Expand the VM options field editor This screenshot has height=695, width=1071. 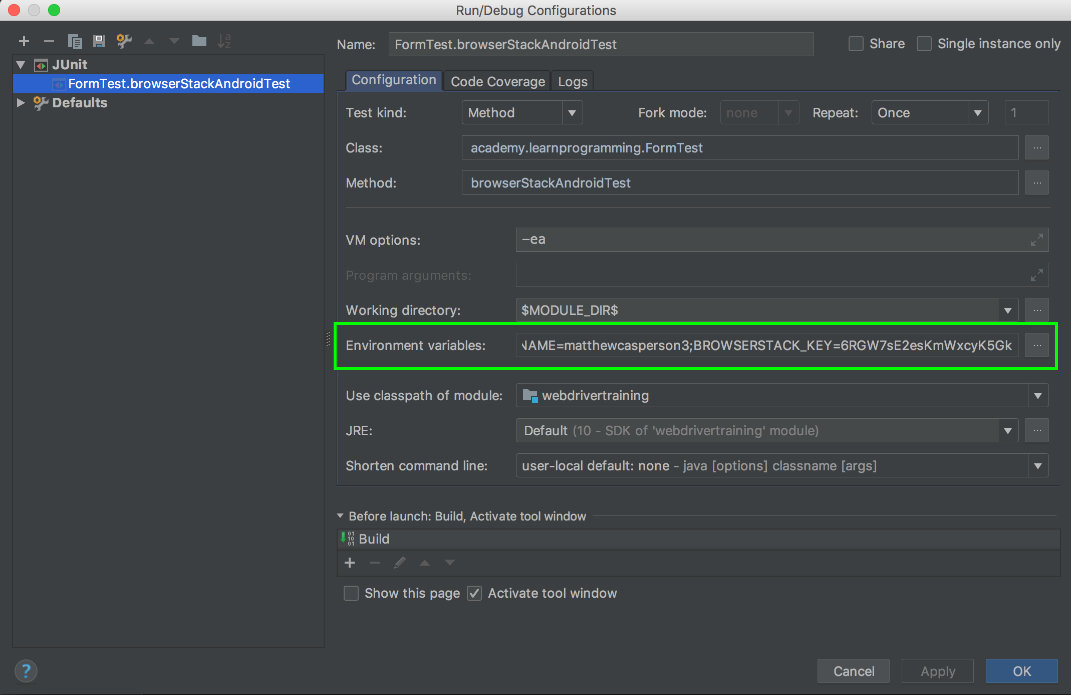point(1037,240)
